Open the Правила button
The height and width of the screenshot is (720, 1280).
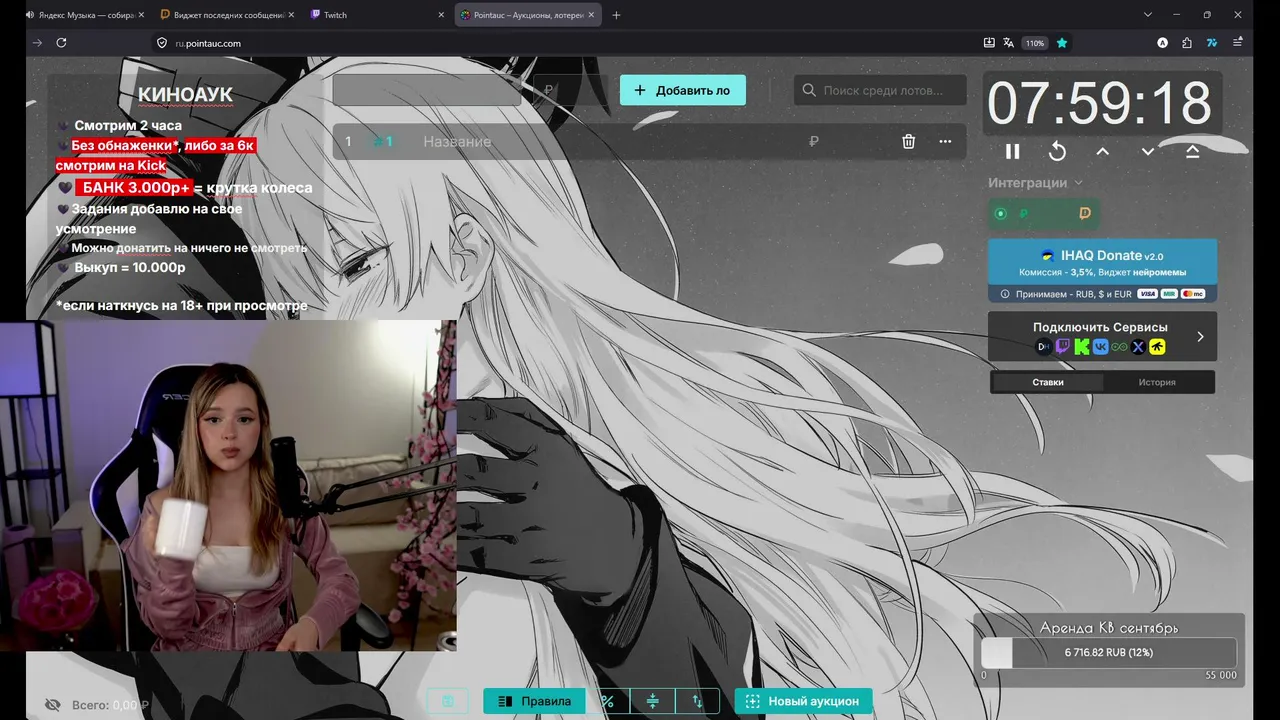click(x=534, y=701)
